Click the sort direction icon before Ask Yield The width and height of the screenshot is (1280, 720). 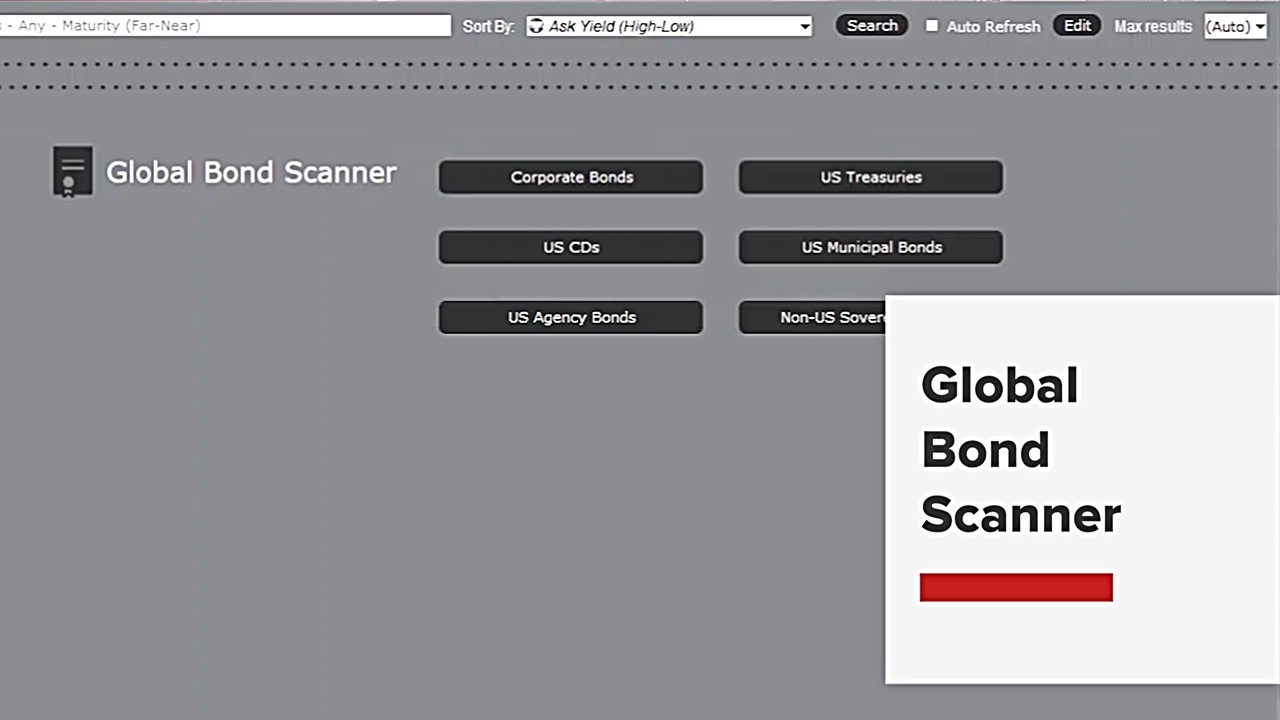click(x=537, y=26)
